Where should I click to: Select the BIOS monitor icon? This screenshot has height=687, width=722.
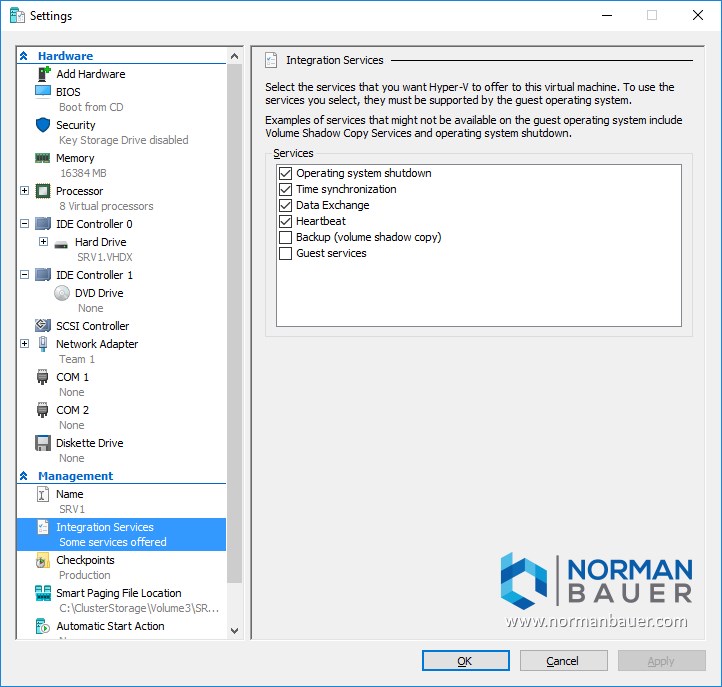click(43, 91)
